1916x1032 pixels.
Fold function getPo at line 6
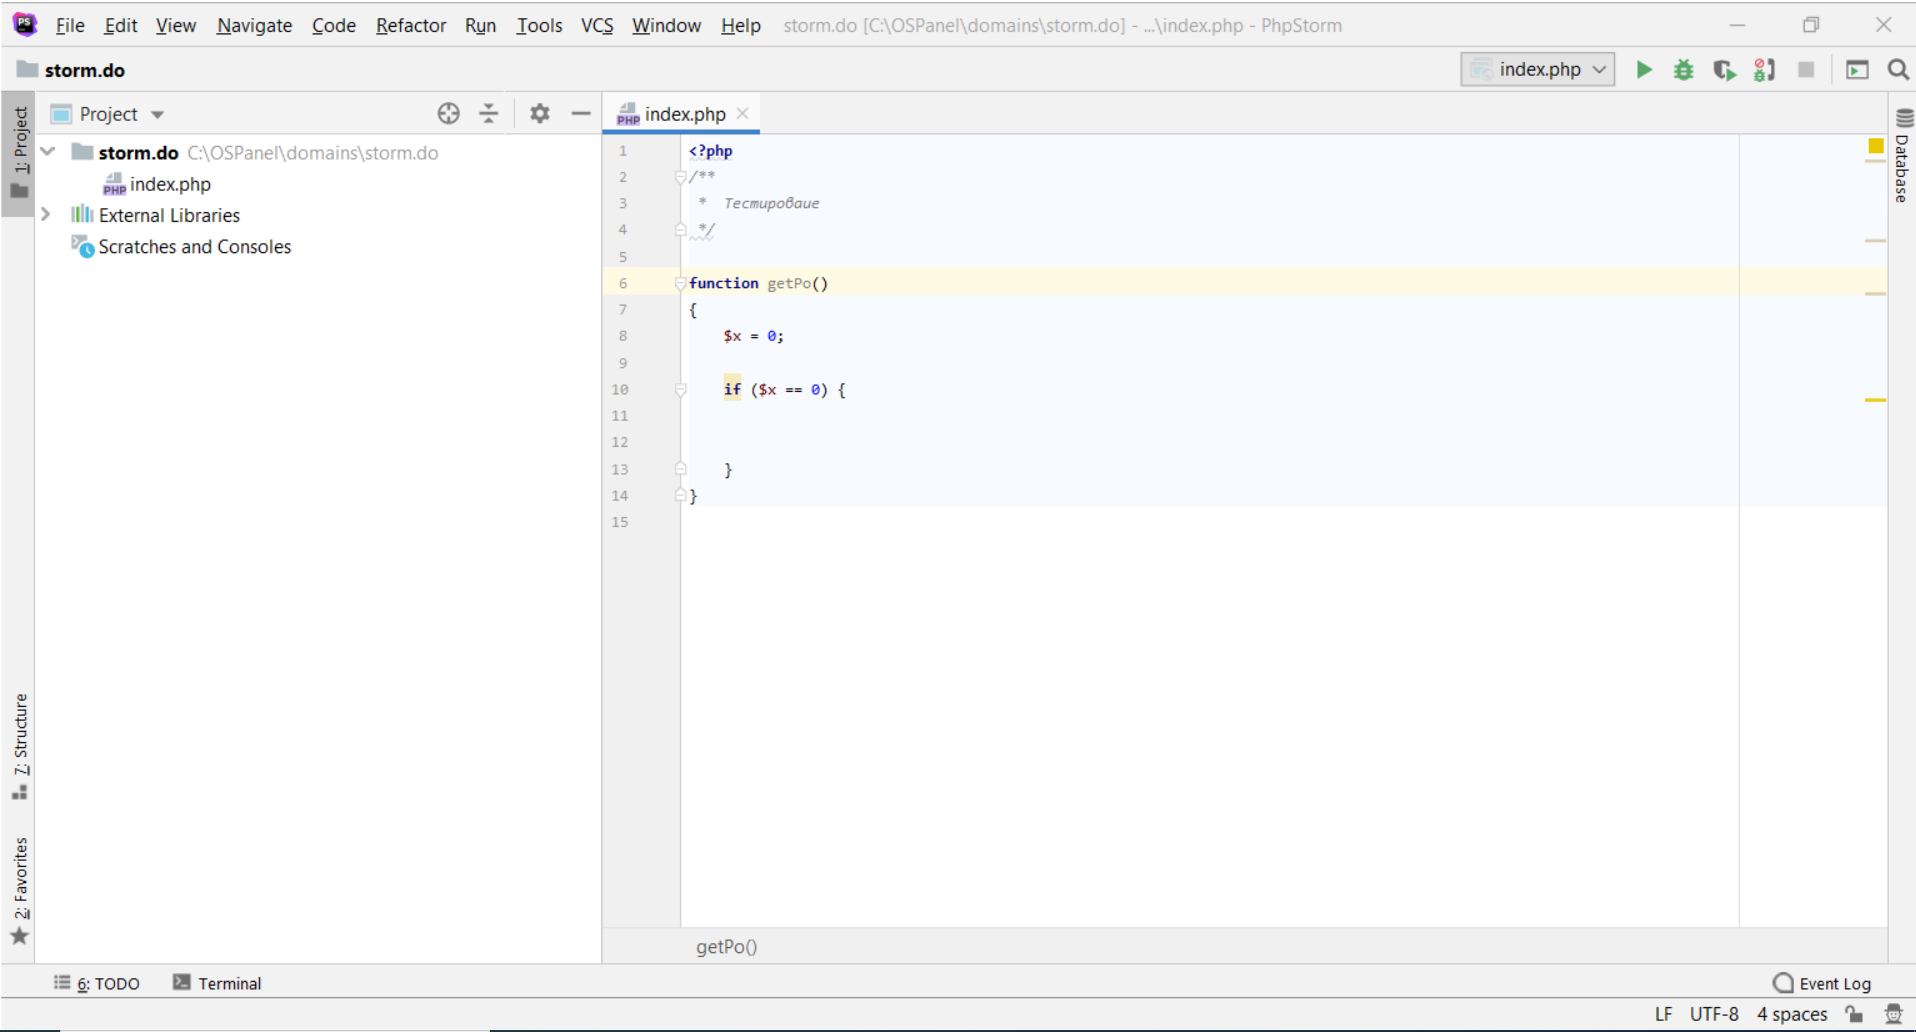[680, 284]
